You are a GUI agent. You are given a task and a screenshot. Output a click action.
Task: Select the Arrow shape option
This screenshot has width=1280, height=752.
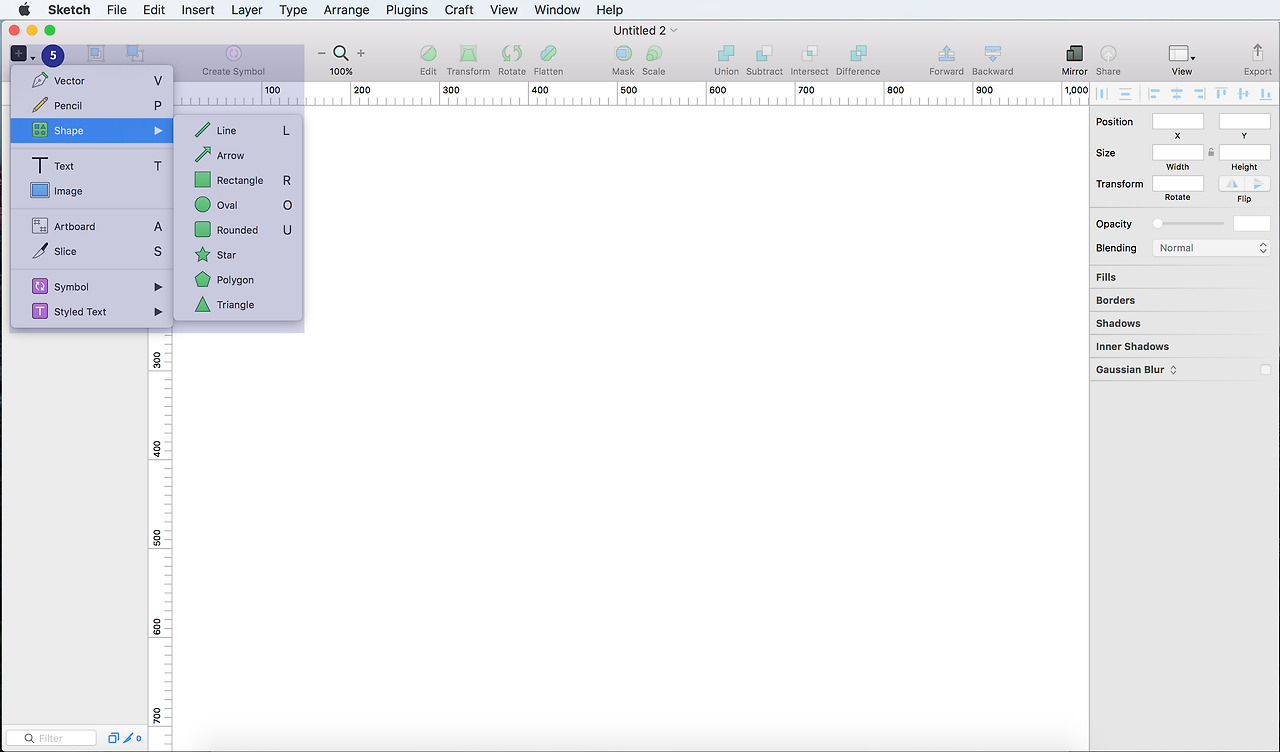pos(238,156)
